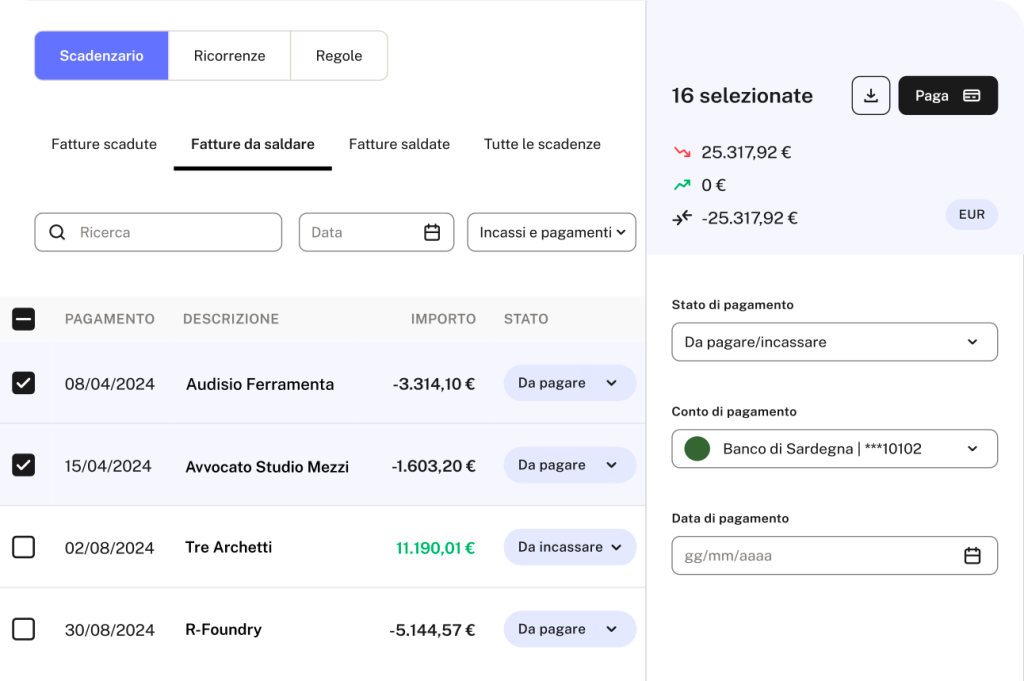Switch to Ricorrenze tab

229,55
